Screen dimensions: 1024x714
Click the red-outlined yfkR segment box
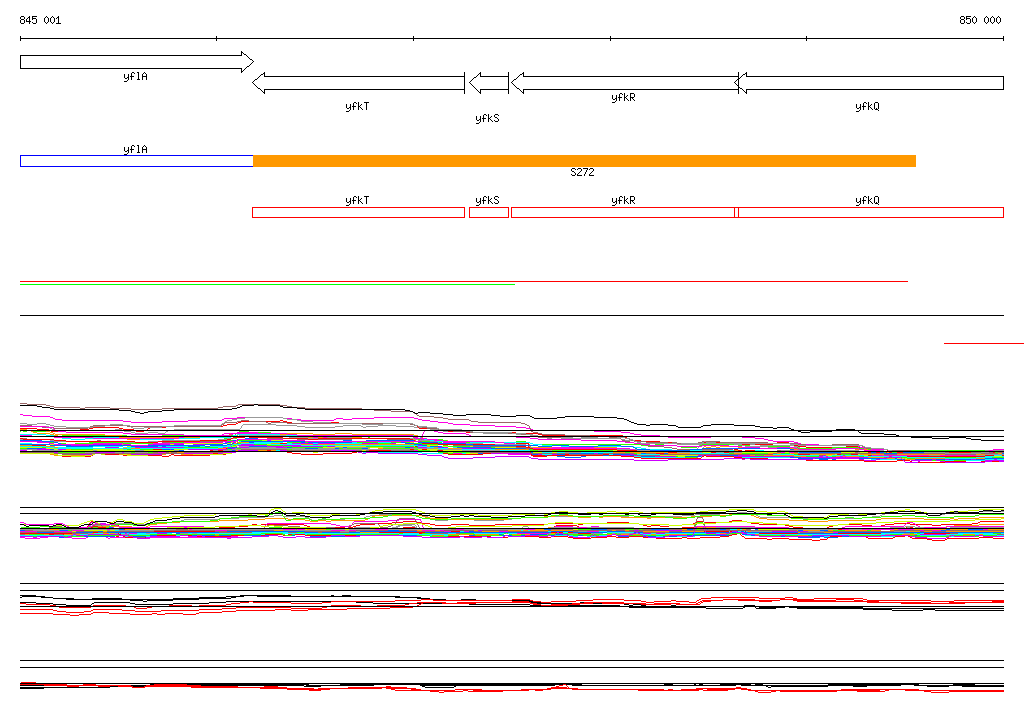pos(623,212)
